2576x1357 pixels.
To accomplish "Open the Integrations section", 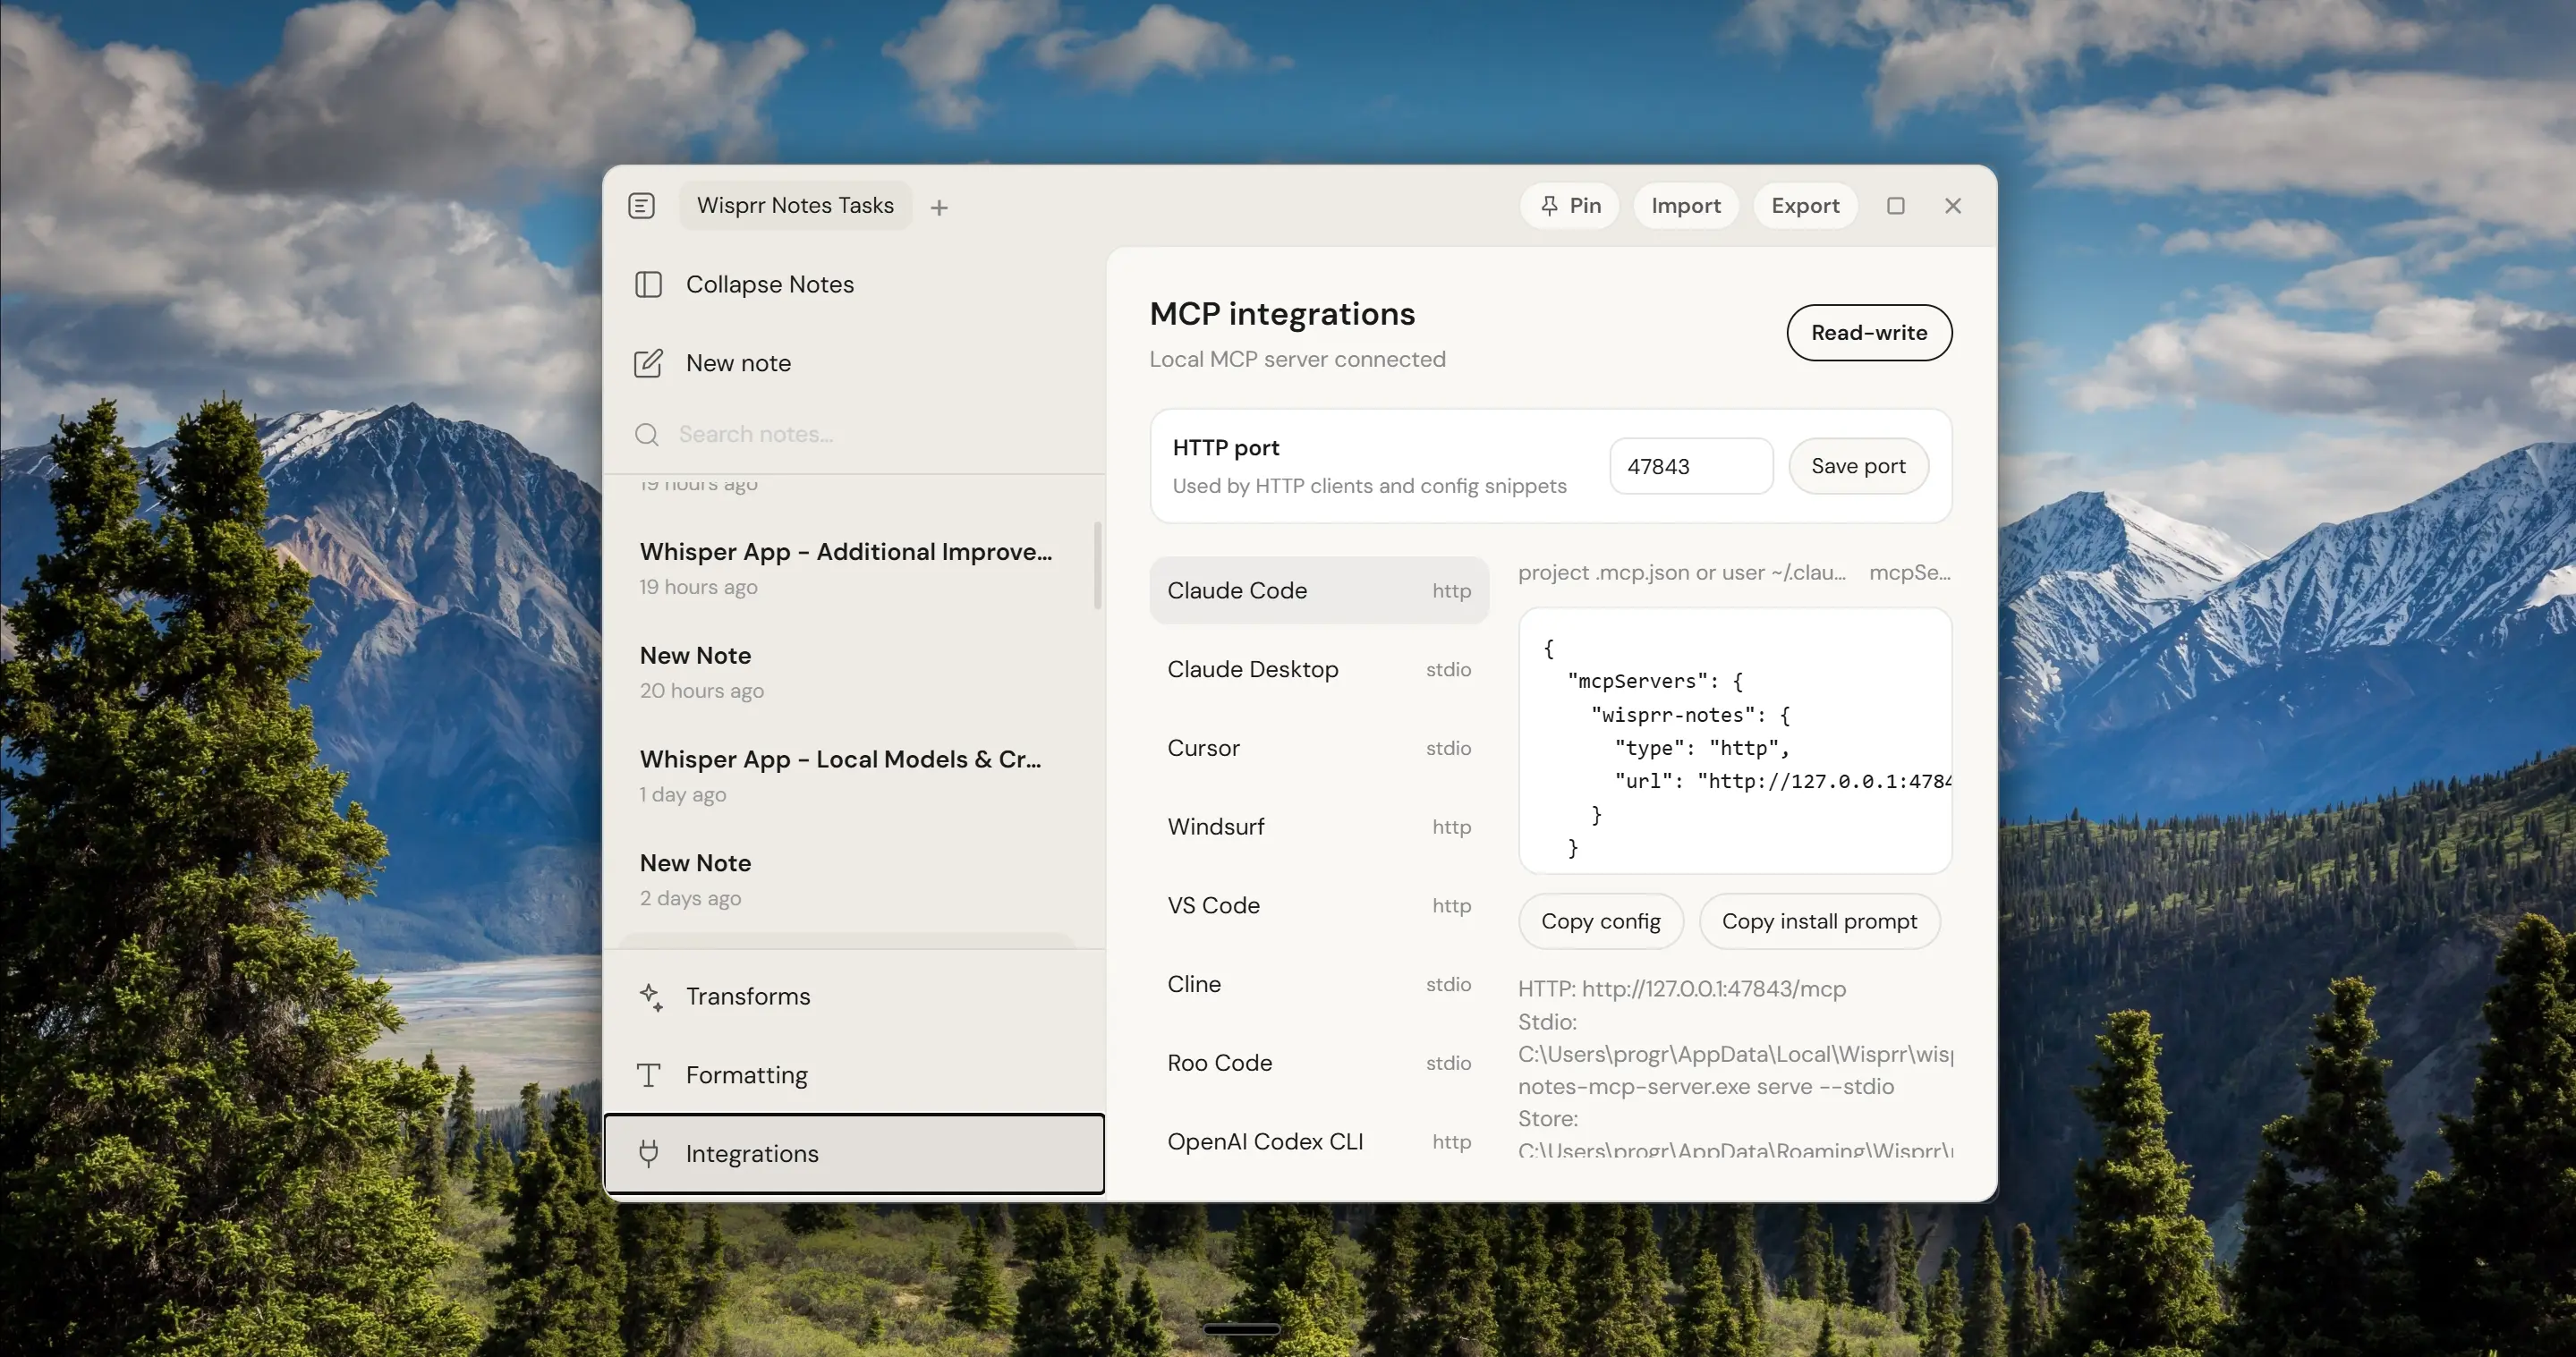I will click(855, 1153).
